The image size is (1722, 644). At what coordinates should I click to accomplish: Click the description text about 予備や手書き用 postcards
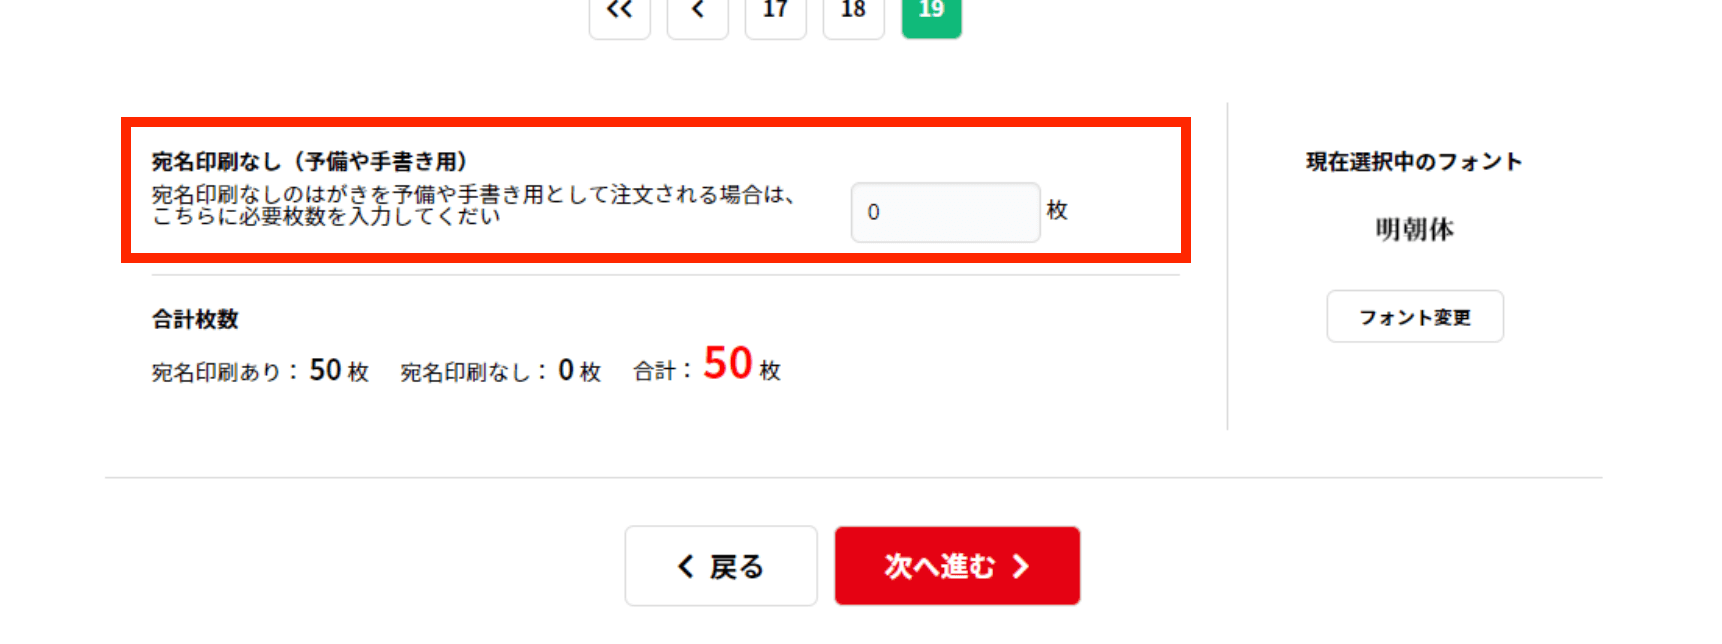(474, 205)
